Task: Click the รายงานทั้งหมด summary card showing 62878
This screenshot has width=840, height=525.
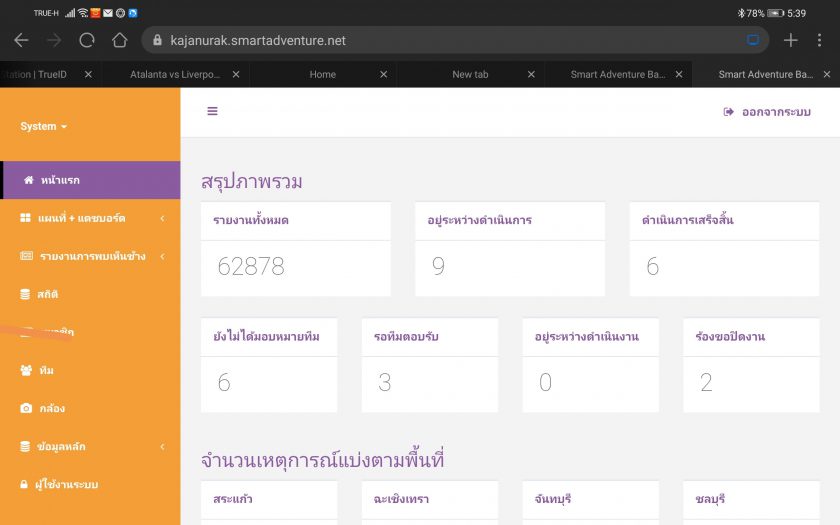Action: click(x=295, y=248)
